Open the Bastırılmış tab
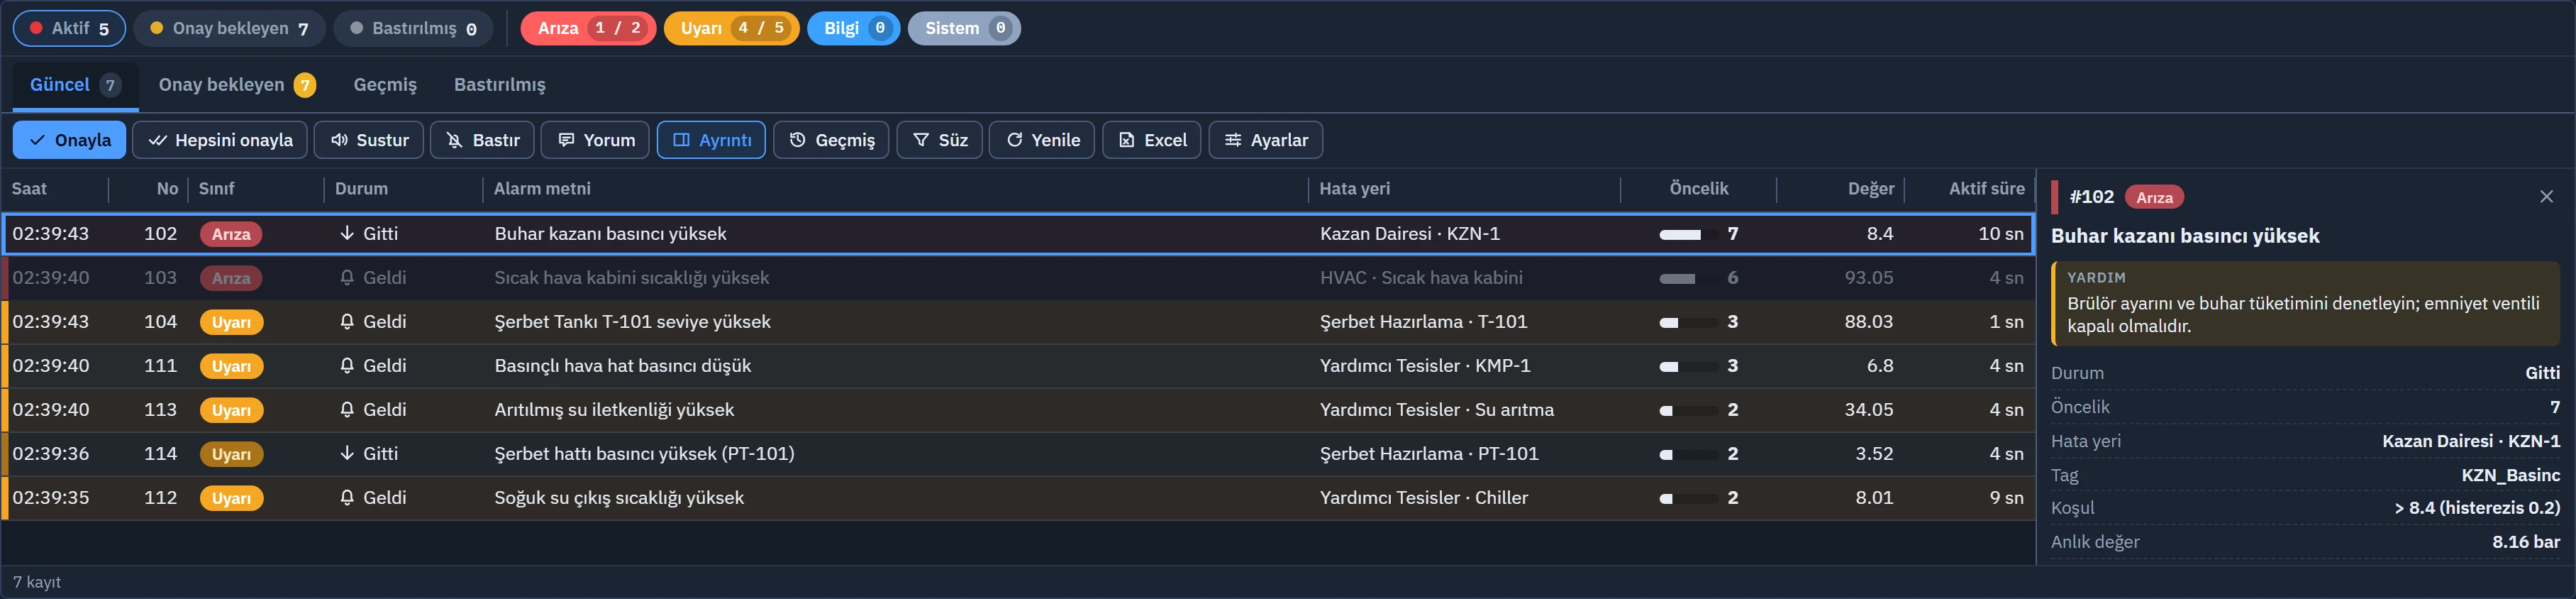This screenshot has height=599, width=2576. [x=500, y=85]
